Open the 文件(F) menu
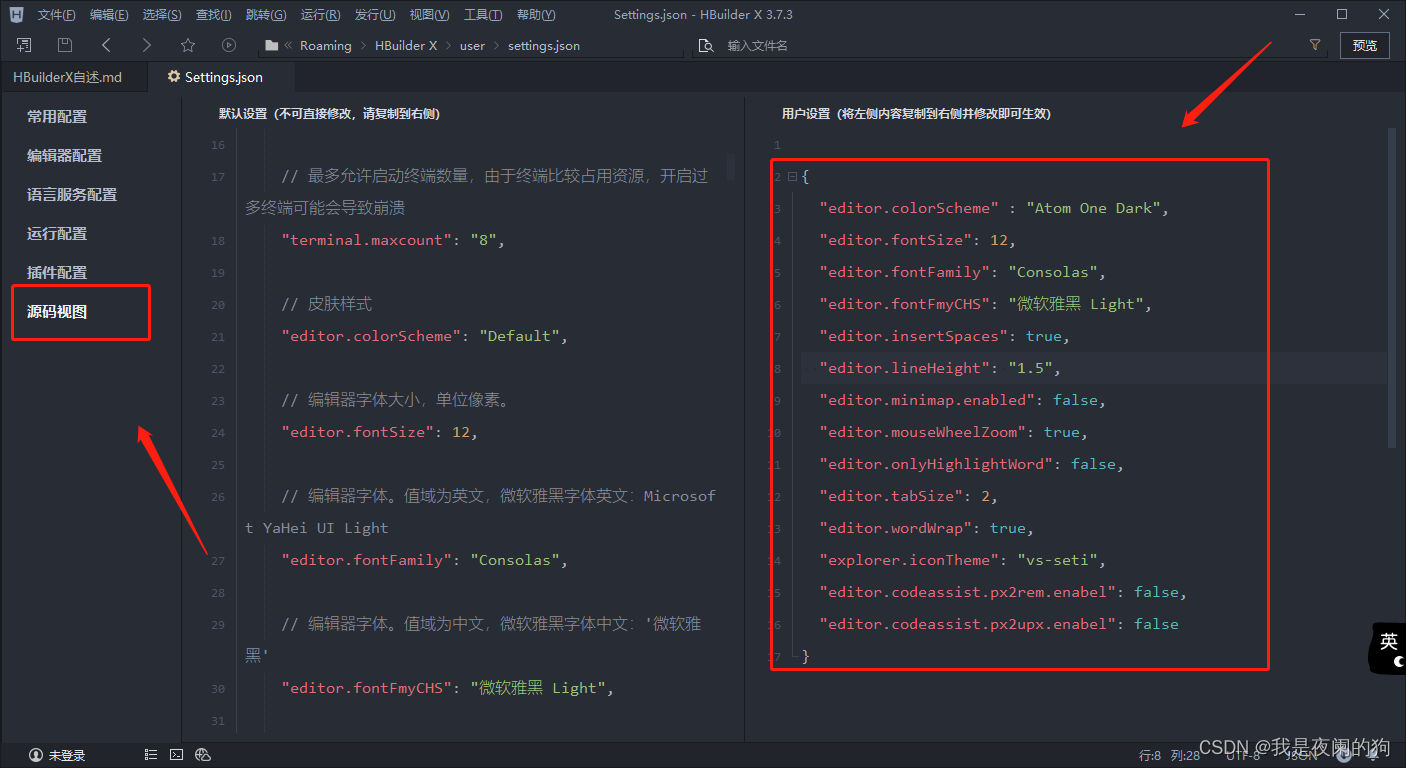1406x768 pixels. [57, 15]
